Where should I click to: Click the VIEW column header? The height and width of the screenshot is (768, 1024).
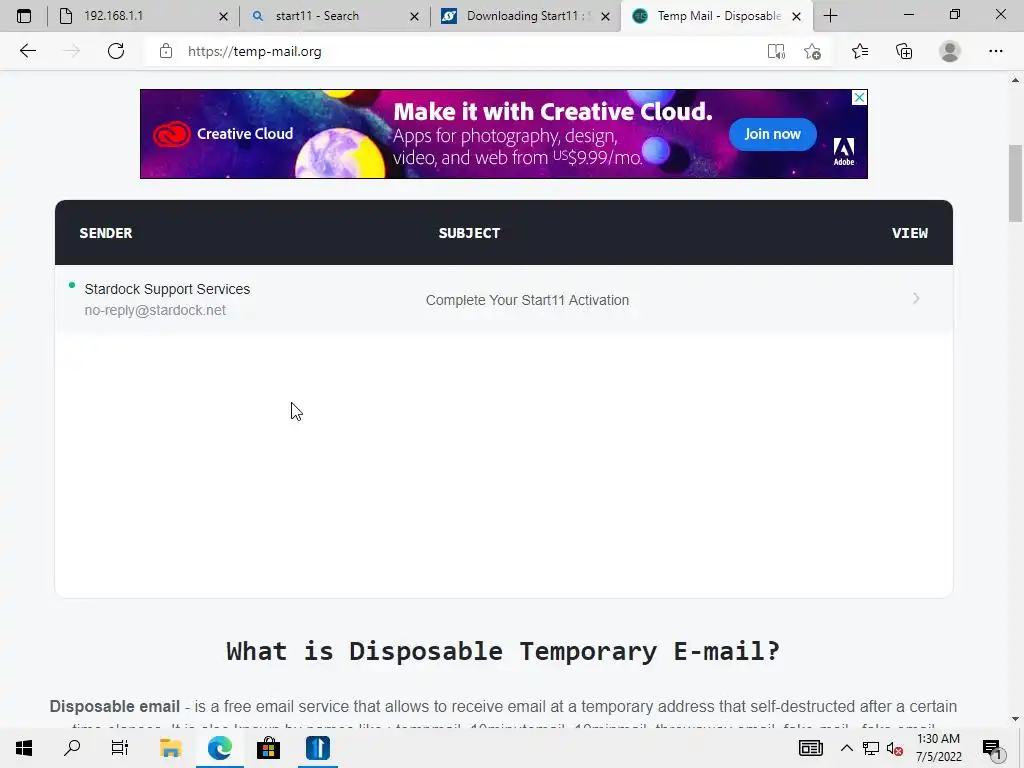pyautogui.click(x=910, y=233)
